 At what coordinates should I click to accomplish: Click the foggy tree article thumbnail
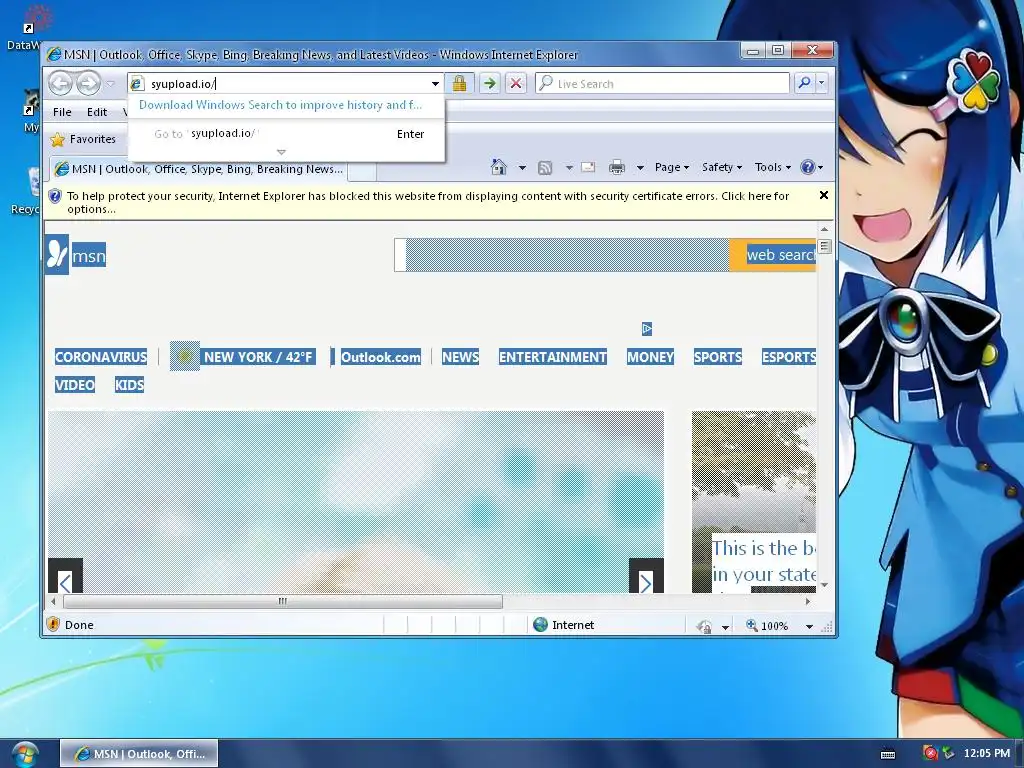[x=754, y=502]
